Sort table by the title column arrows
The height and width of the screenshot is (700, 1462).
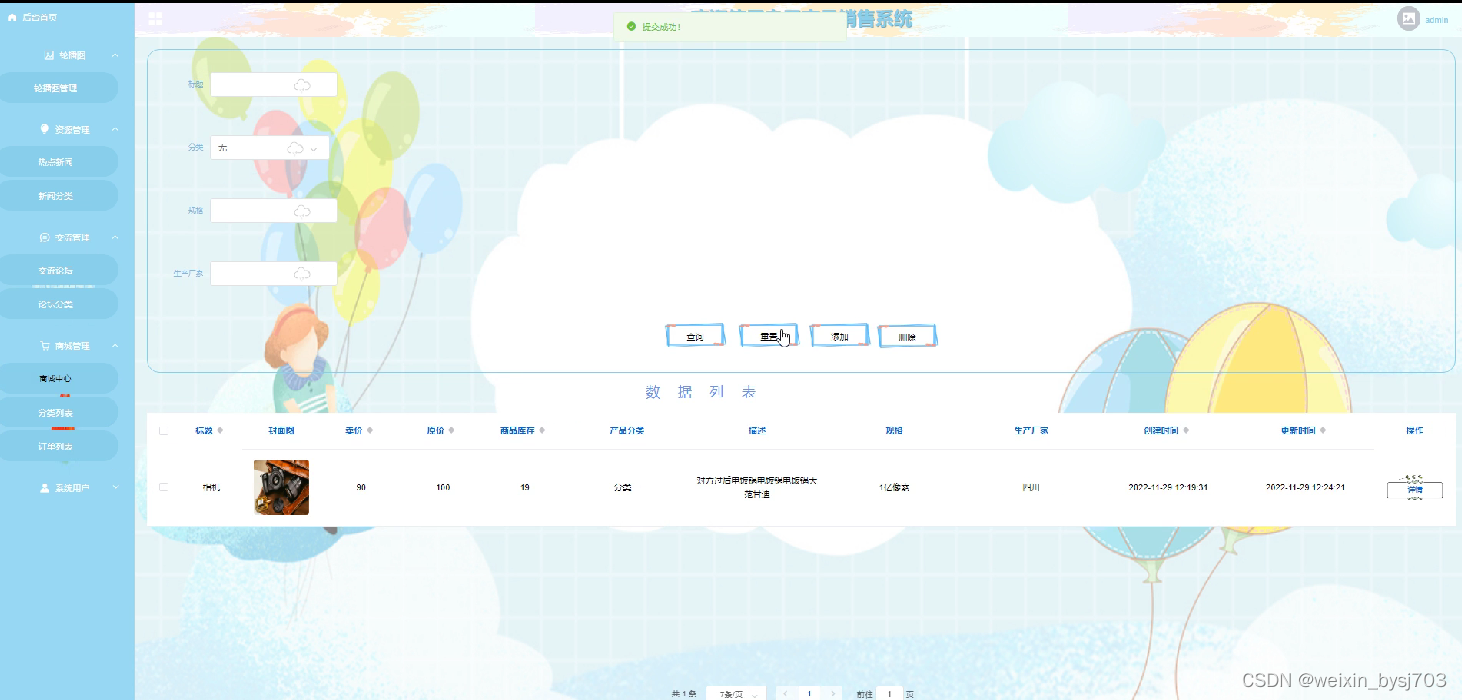click(x=220, y=430)
